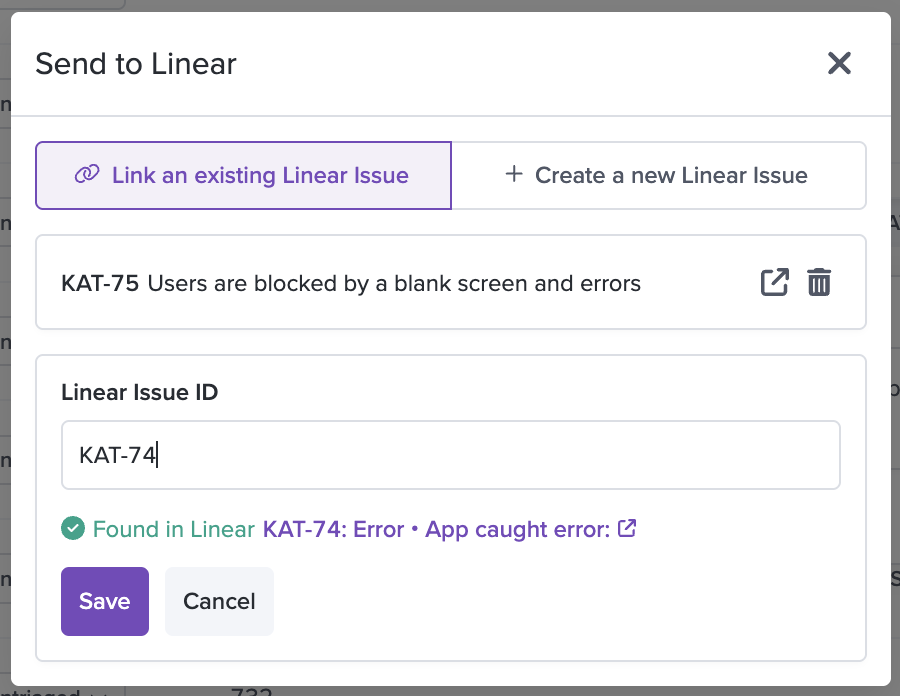Image resolution: width=900 pixels, height=696 pixels.
Task: Click the green 'Found in Linear' text
Action: coord(174,529)
